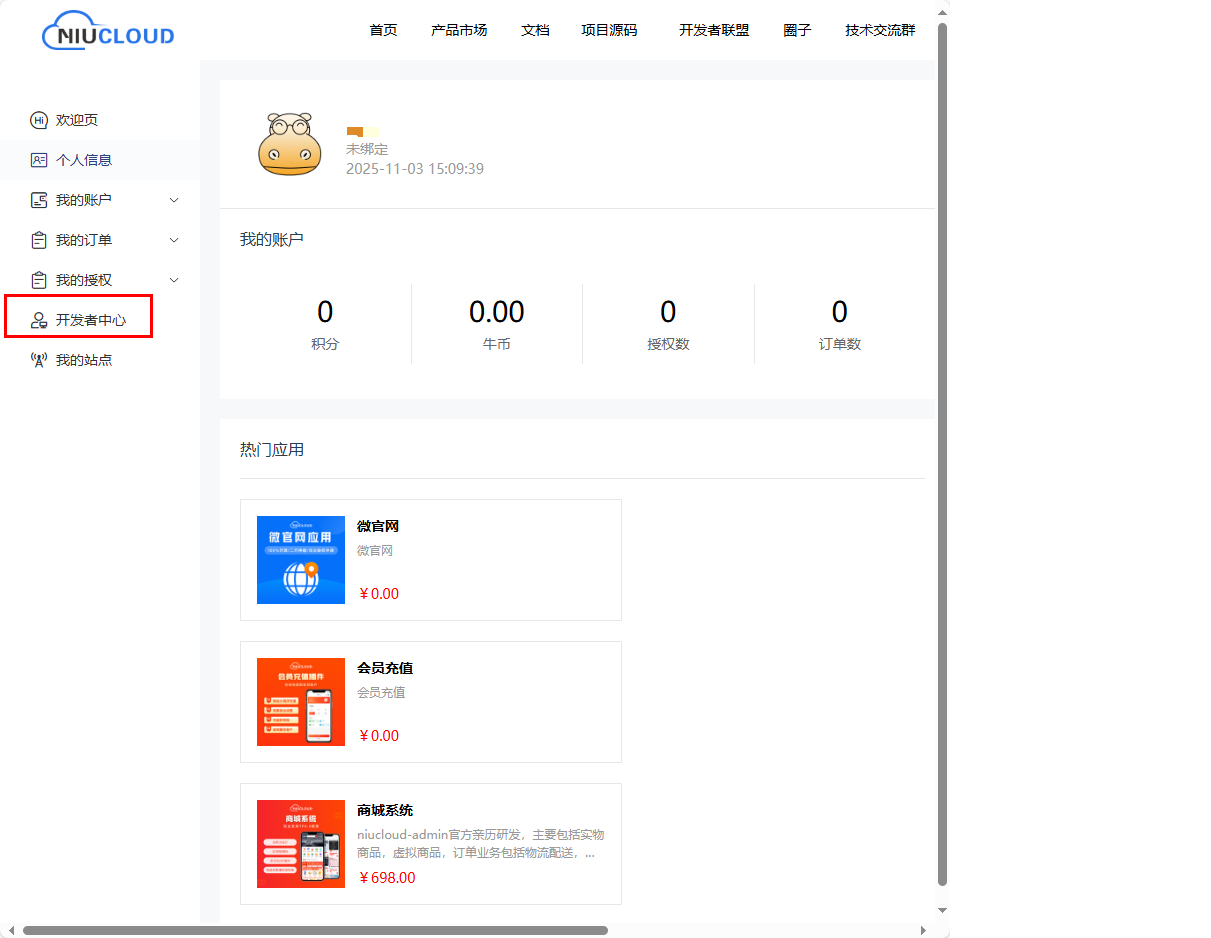Click the Hi welcome page icon

point(39,120)
